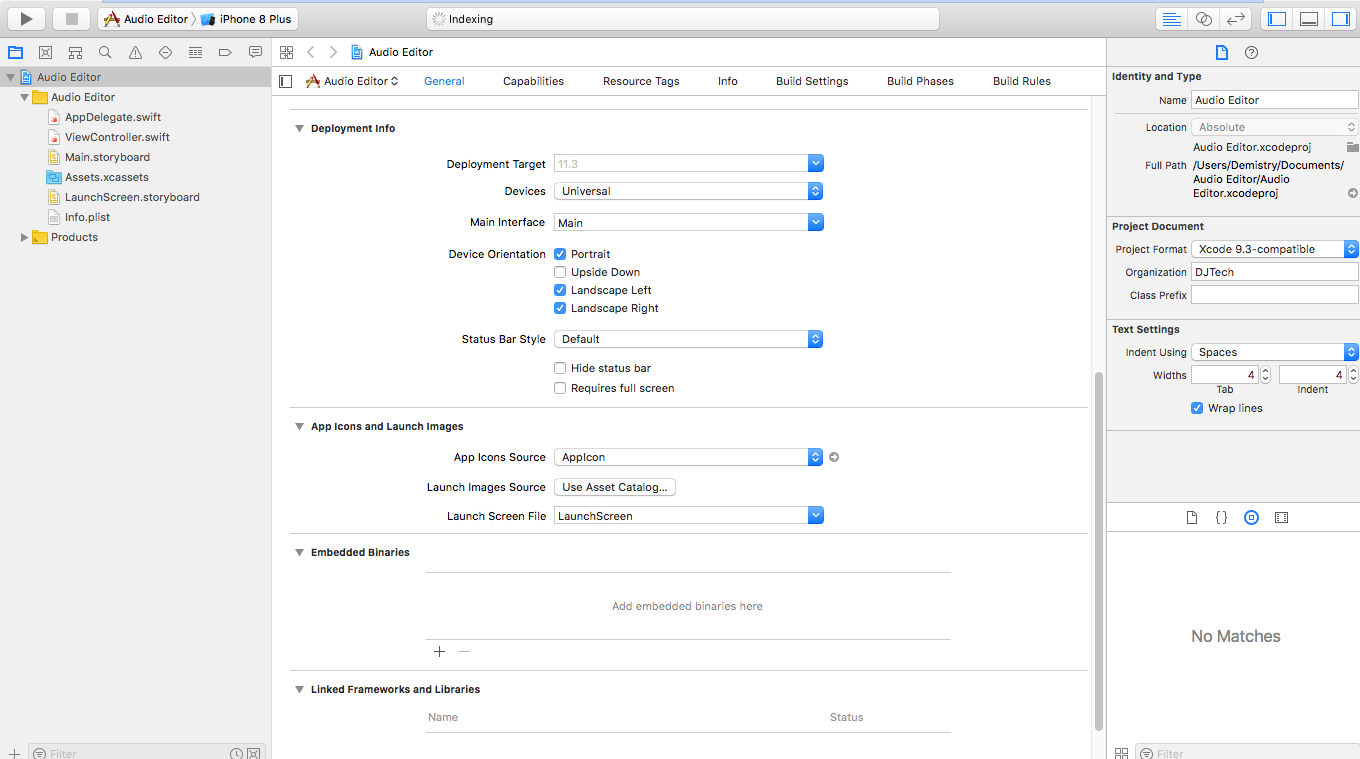Click the Use Asset Catalog button
1360x759 pixels.
tap(614, 487)
